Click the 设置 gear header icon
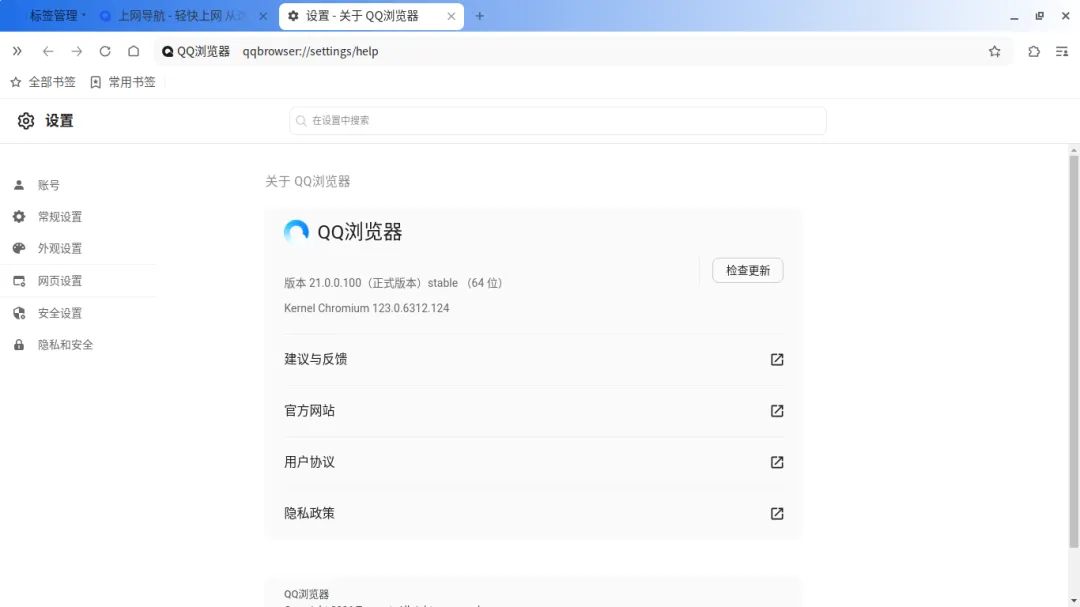 point(25,121)
